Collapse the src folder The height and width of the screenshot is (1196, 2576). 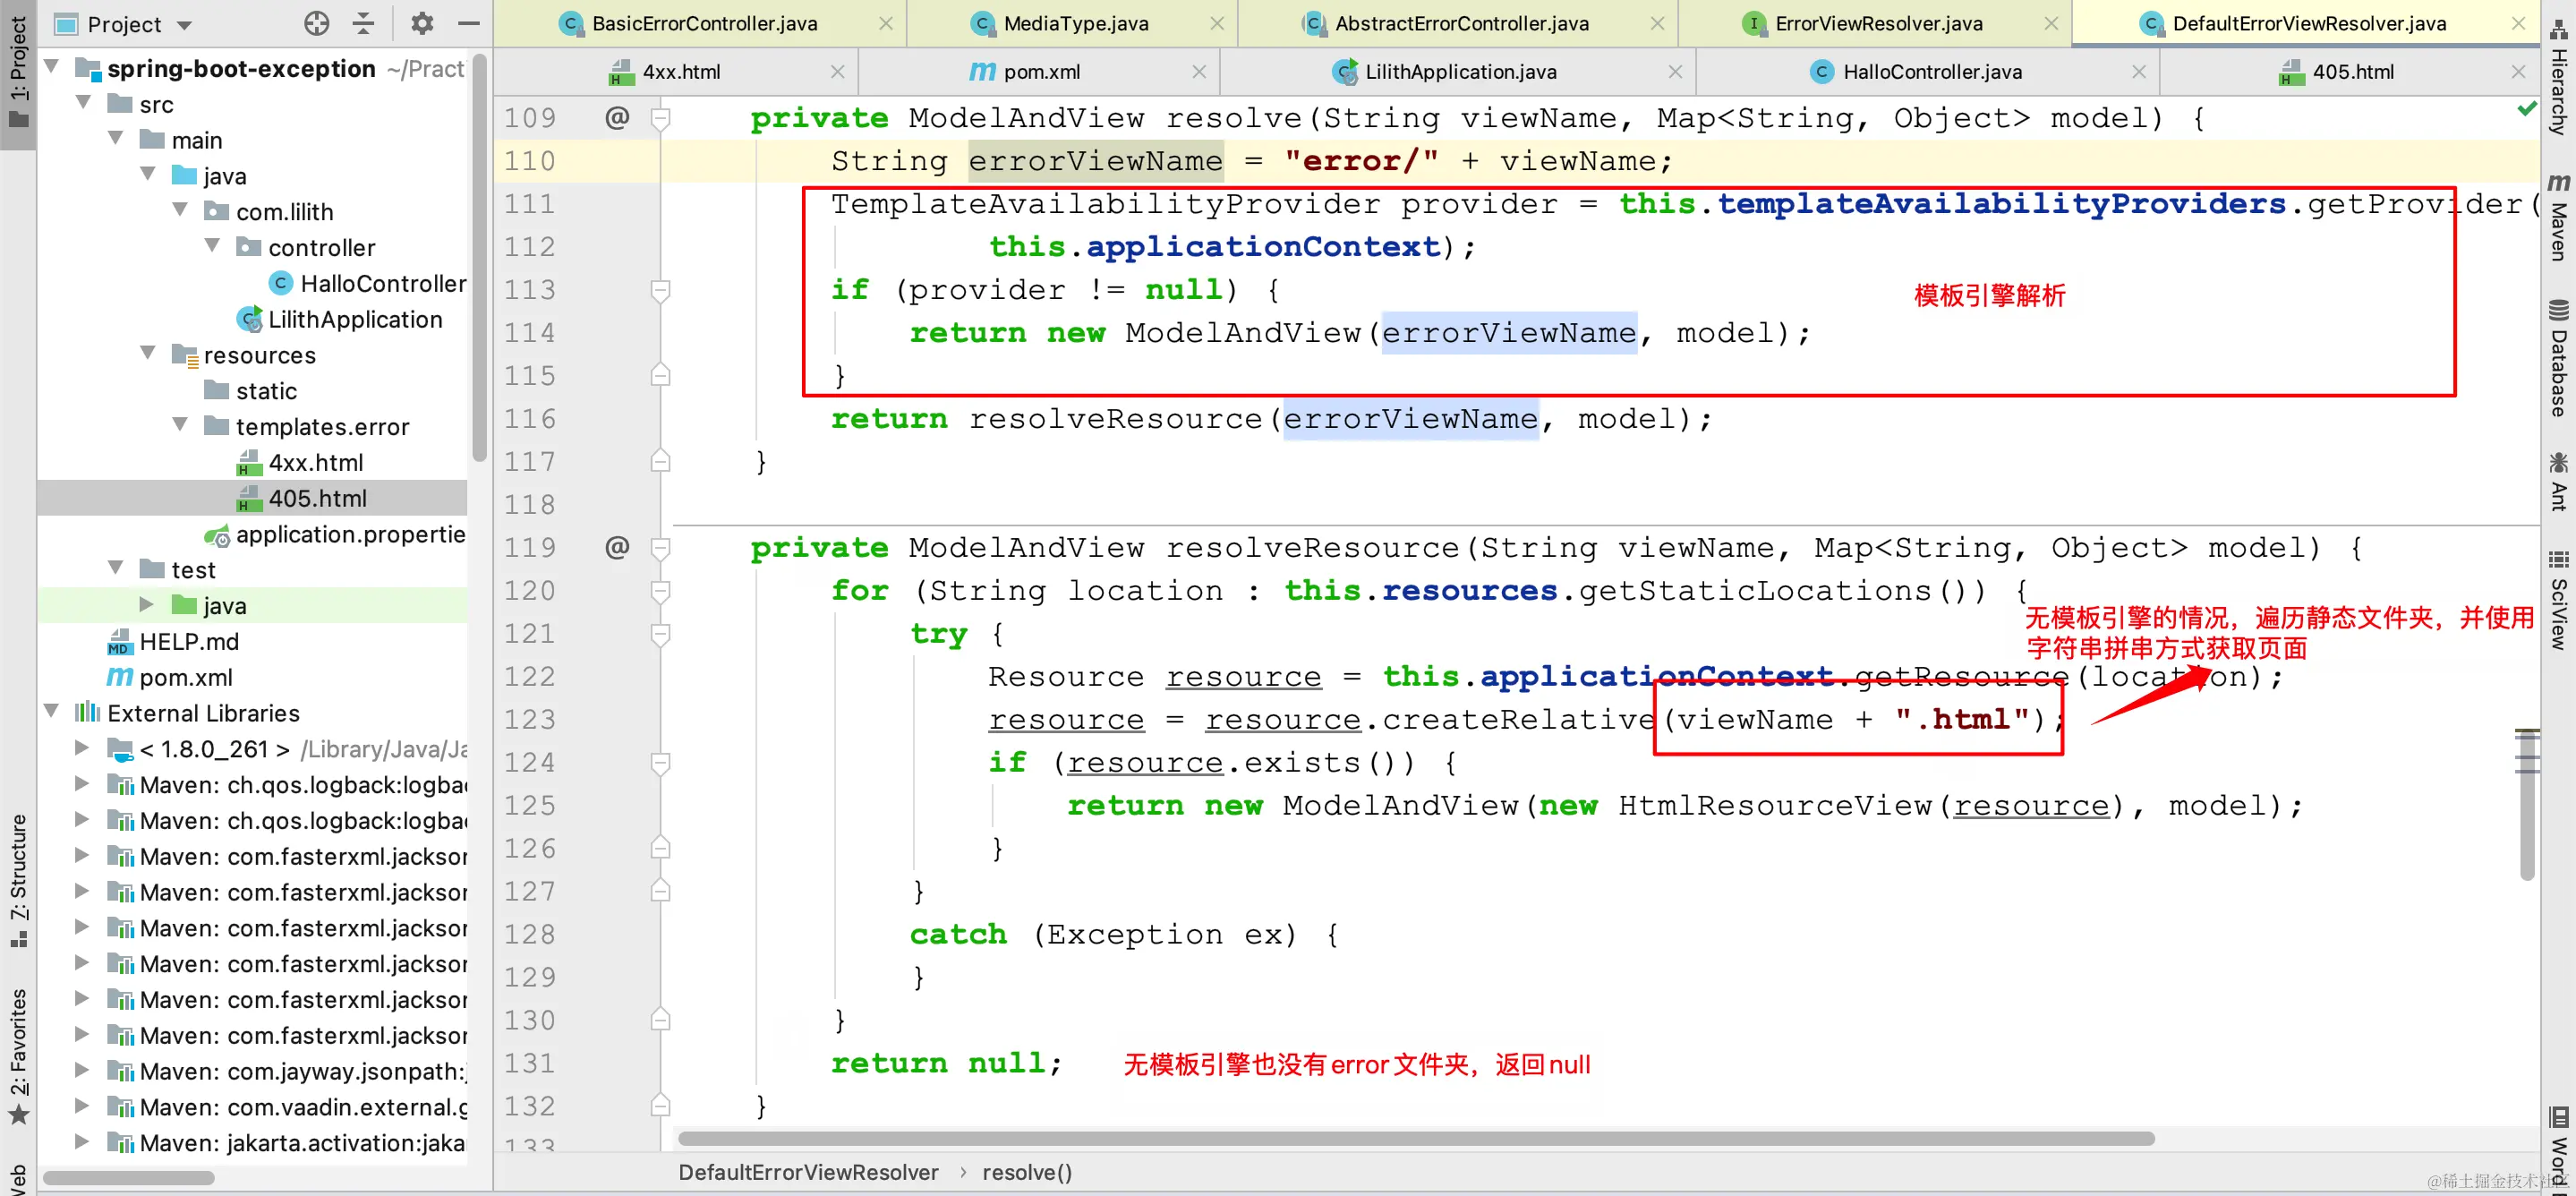click(x=84, y=103)
